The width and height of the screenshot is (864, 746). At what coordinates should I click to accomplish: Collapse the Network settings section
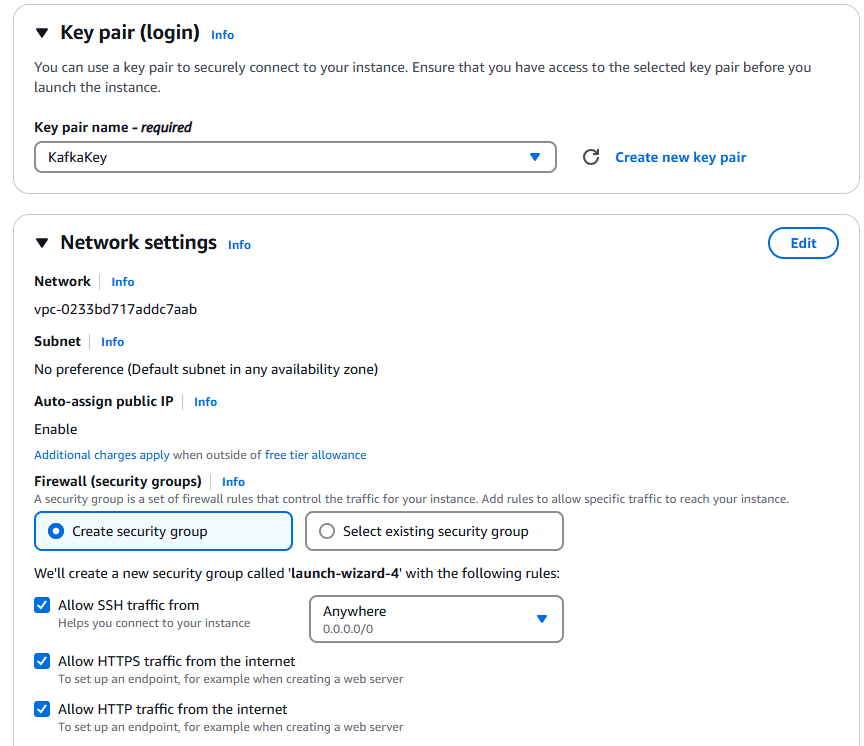coord(41,242)
